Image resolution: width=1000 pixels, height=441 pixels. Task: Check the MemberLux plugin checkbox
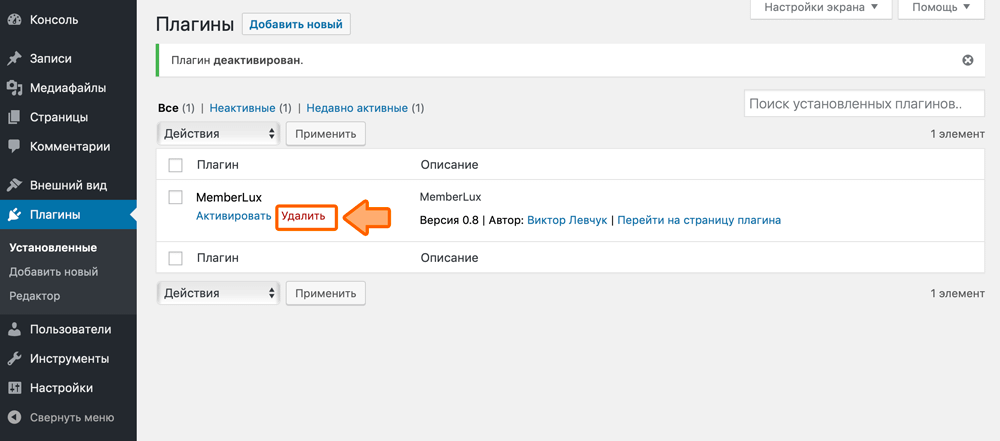[x=176, y=198]
